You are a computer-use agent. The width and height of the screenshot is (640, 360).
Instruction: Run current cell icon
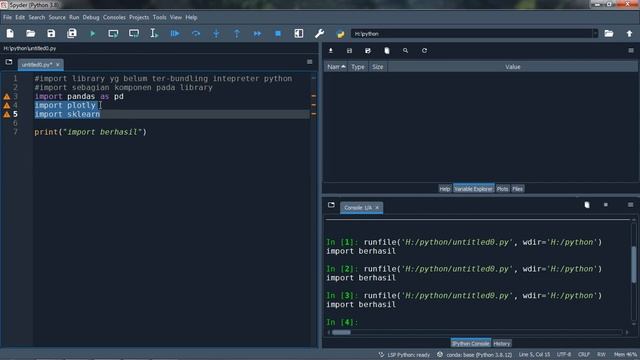tap(113, 33)
